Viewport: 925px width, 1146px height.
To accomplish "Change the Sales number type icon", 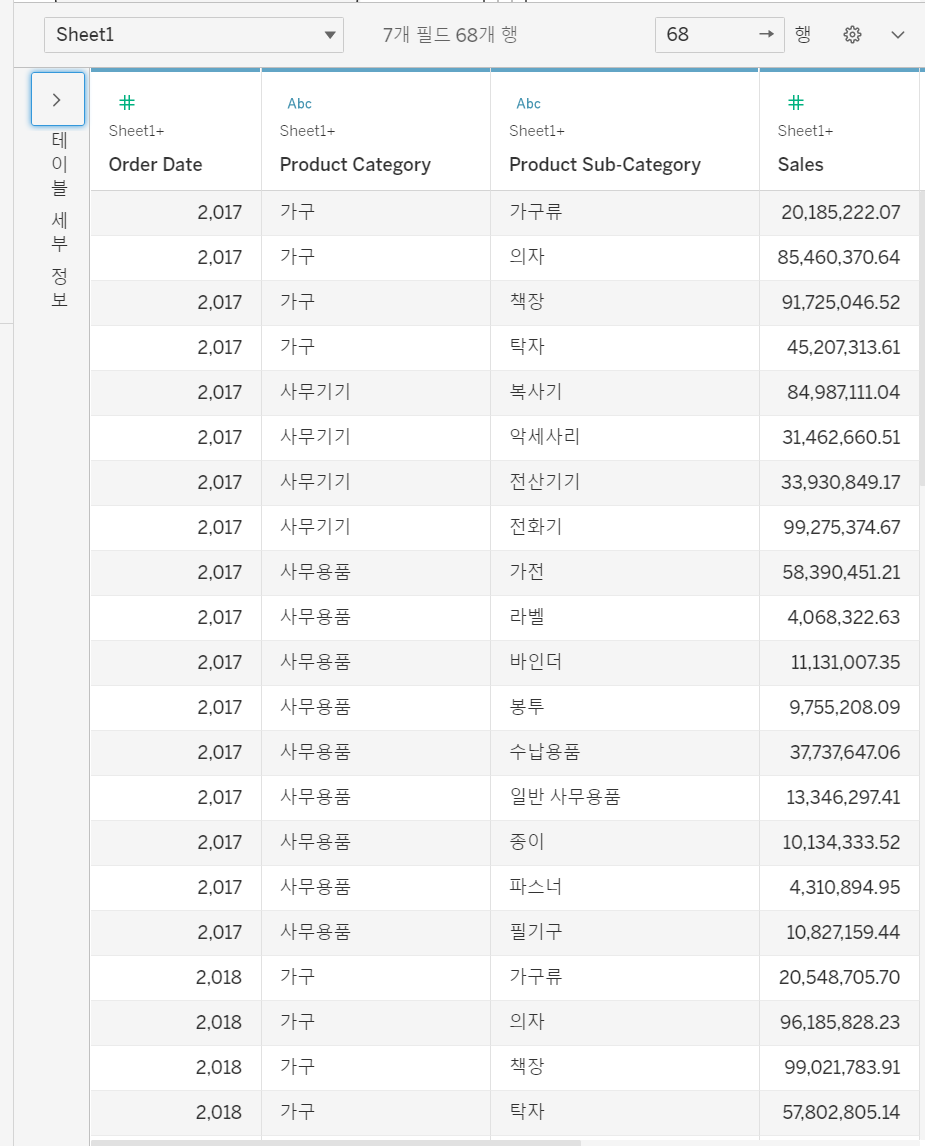I will (796, 103).
